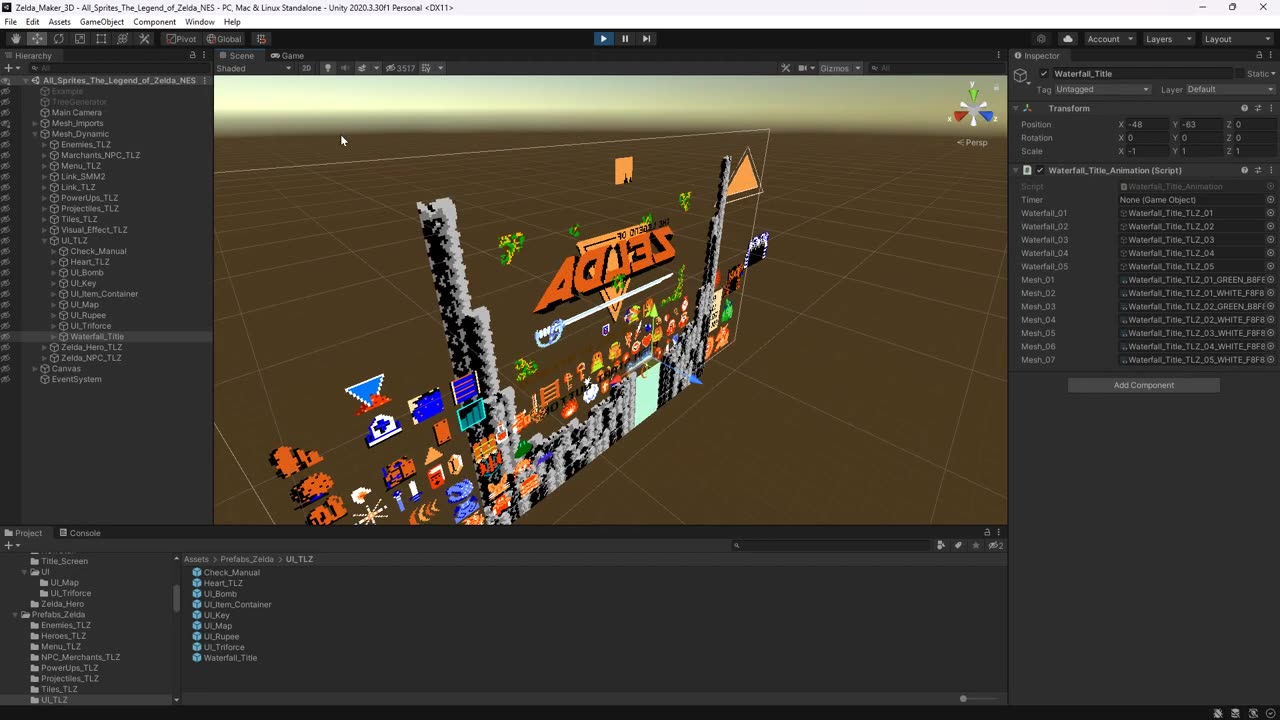Click the Hierarchy panel lock icon
Screen dimensions: 1280x720
192,55
